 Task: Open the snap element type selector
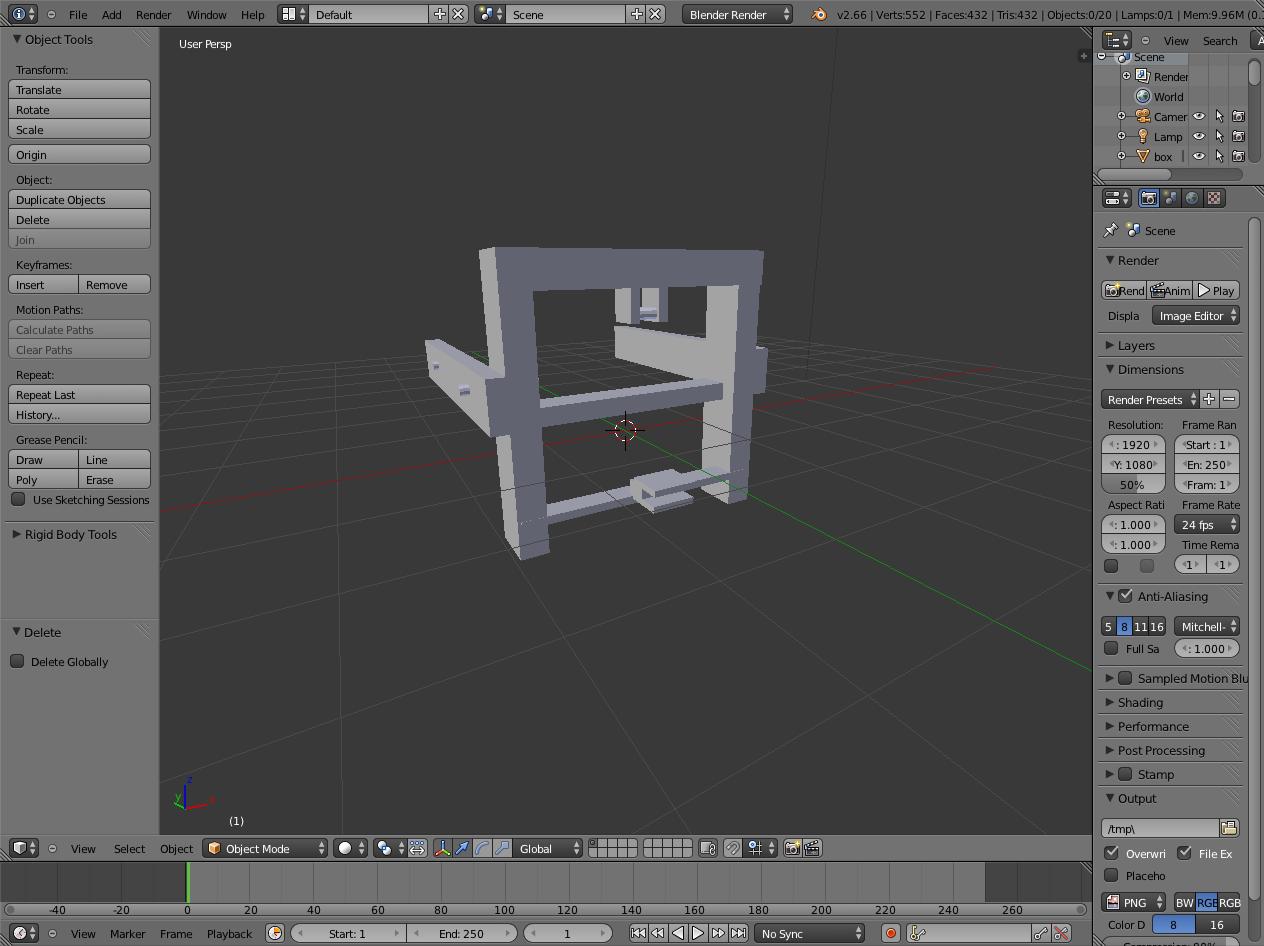pos(762,848)
